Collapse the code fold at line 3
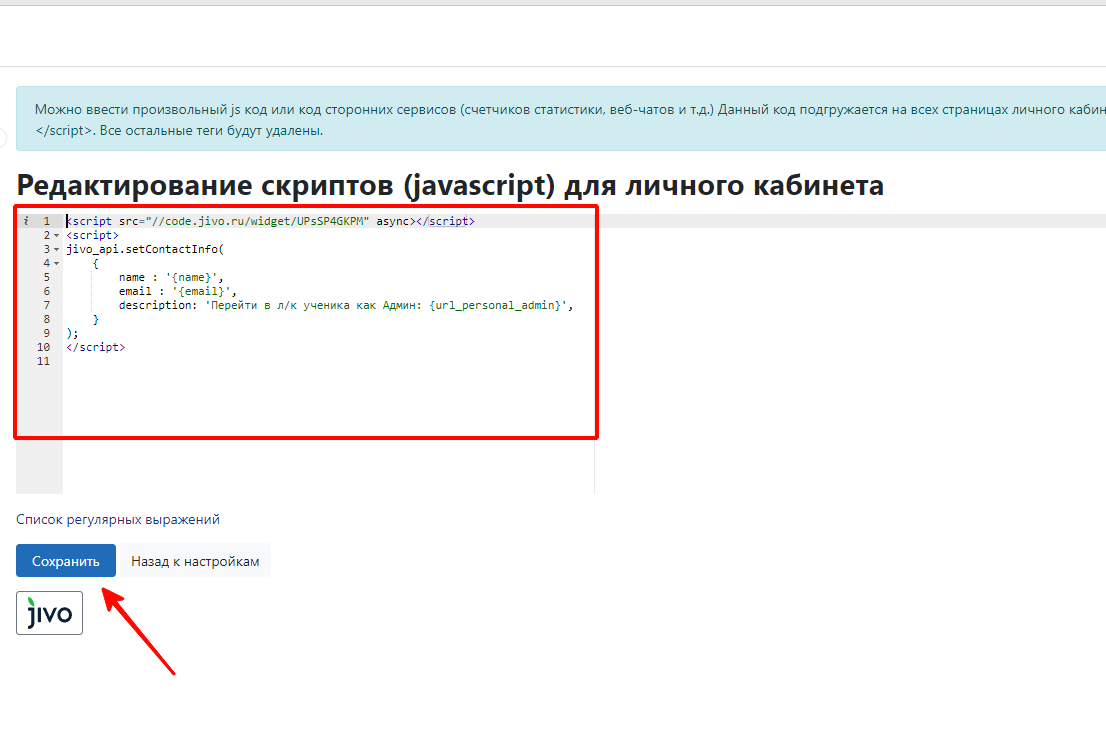The image size is (1106, 740). (x=56, y=250)
